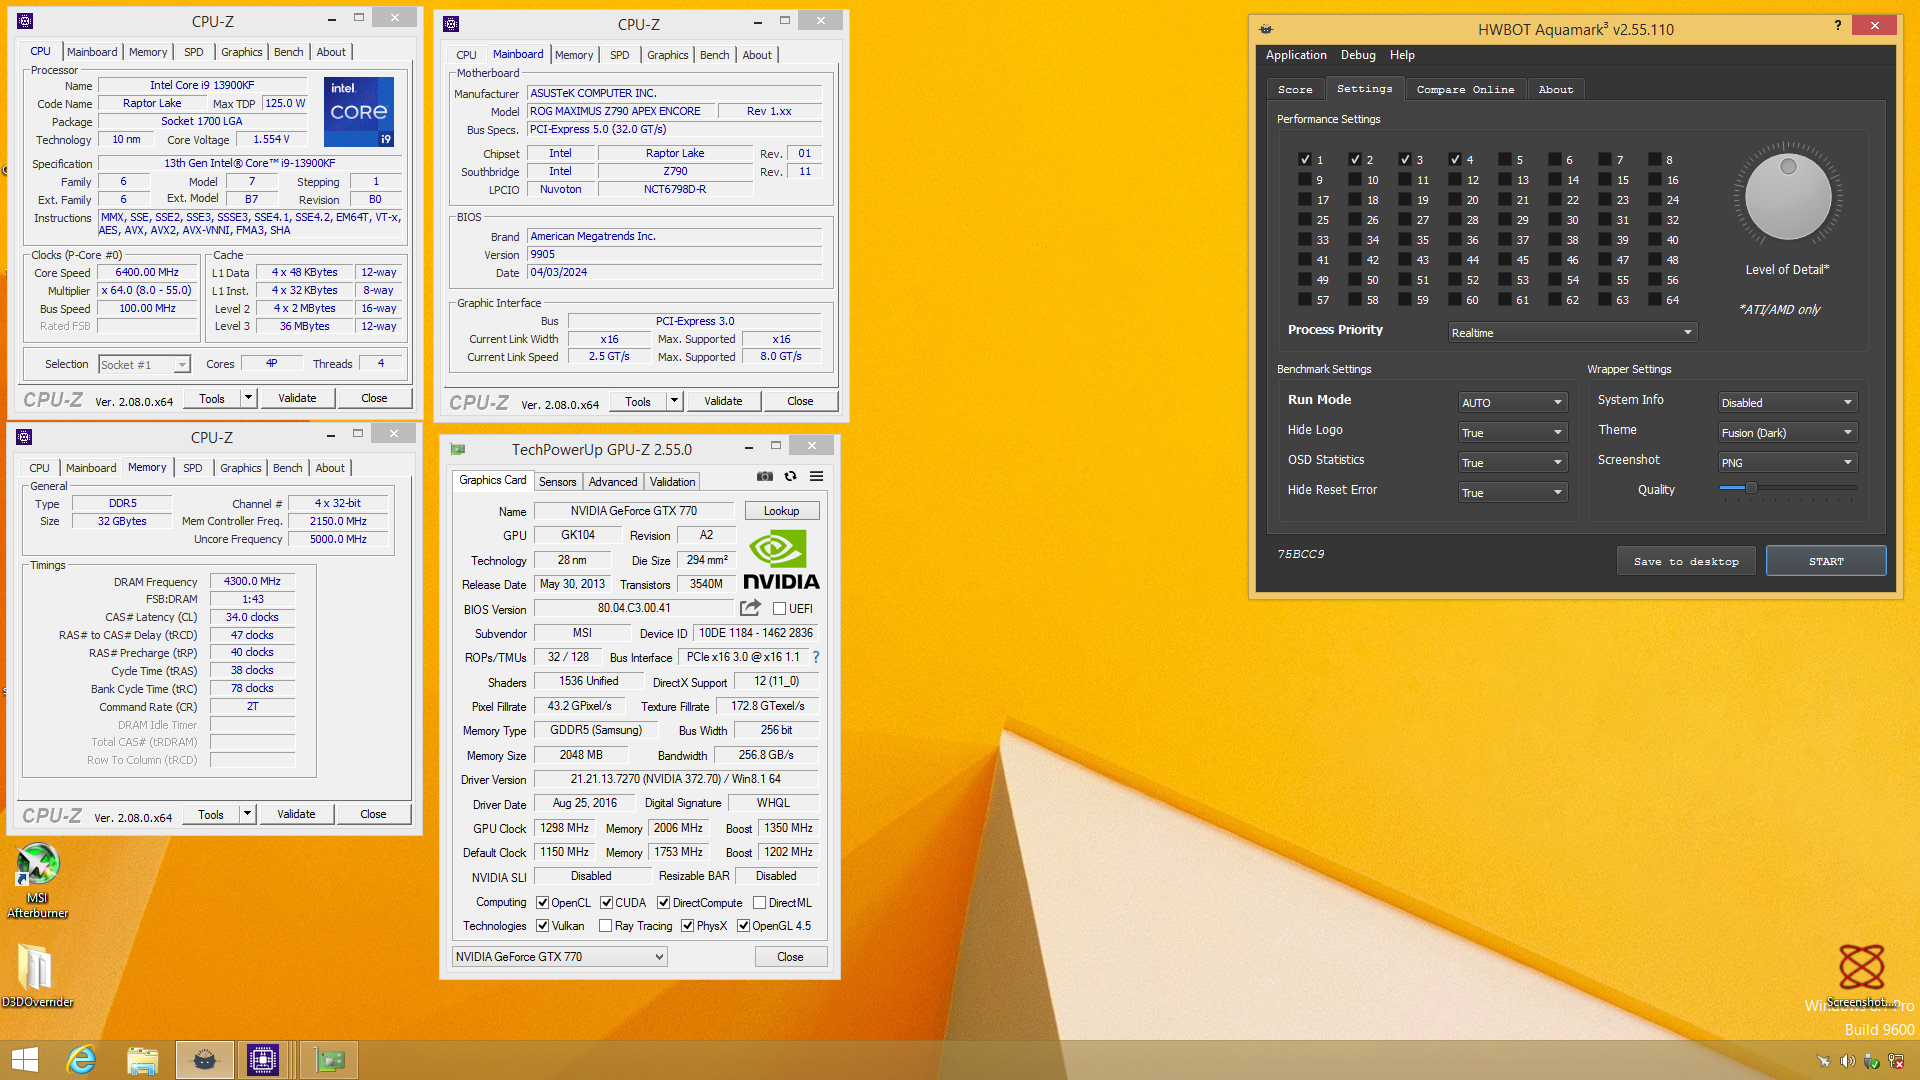Open the Aquamark Debug menu
Viewport: 1920px width, 1080px height.
tap(1358, 55)
